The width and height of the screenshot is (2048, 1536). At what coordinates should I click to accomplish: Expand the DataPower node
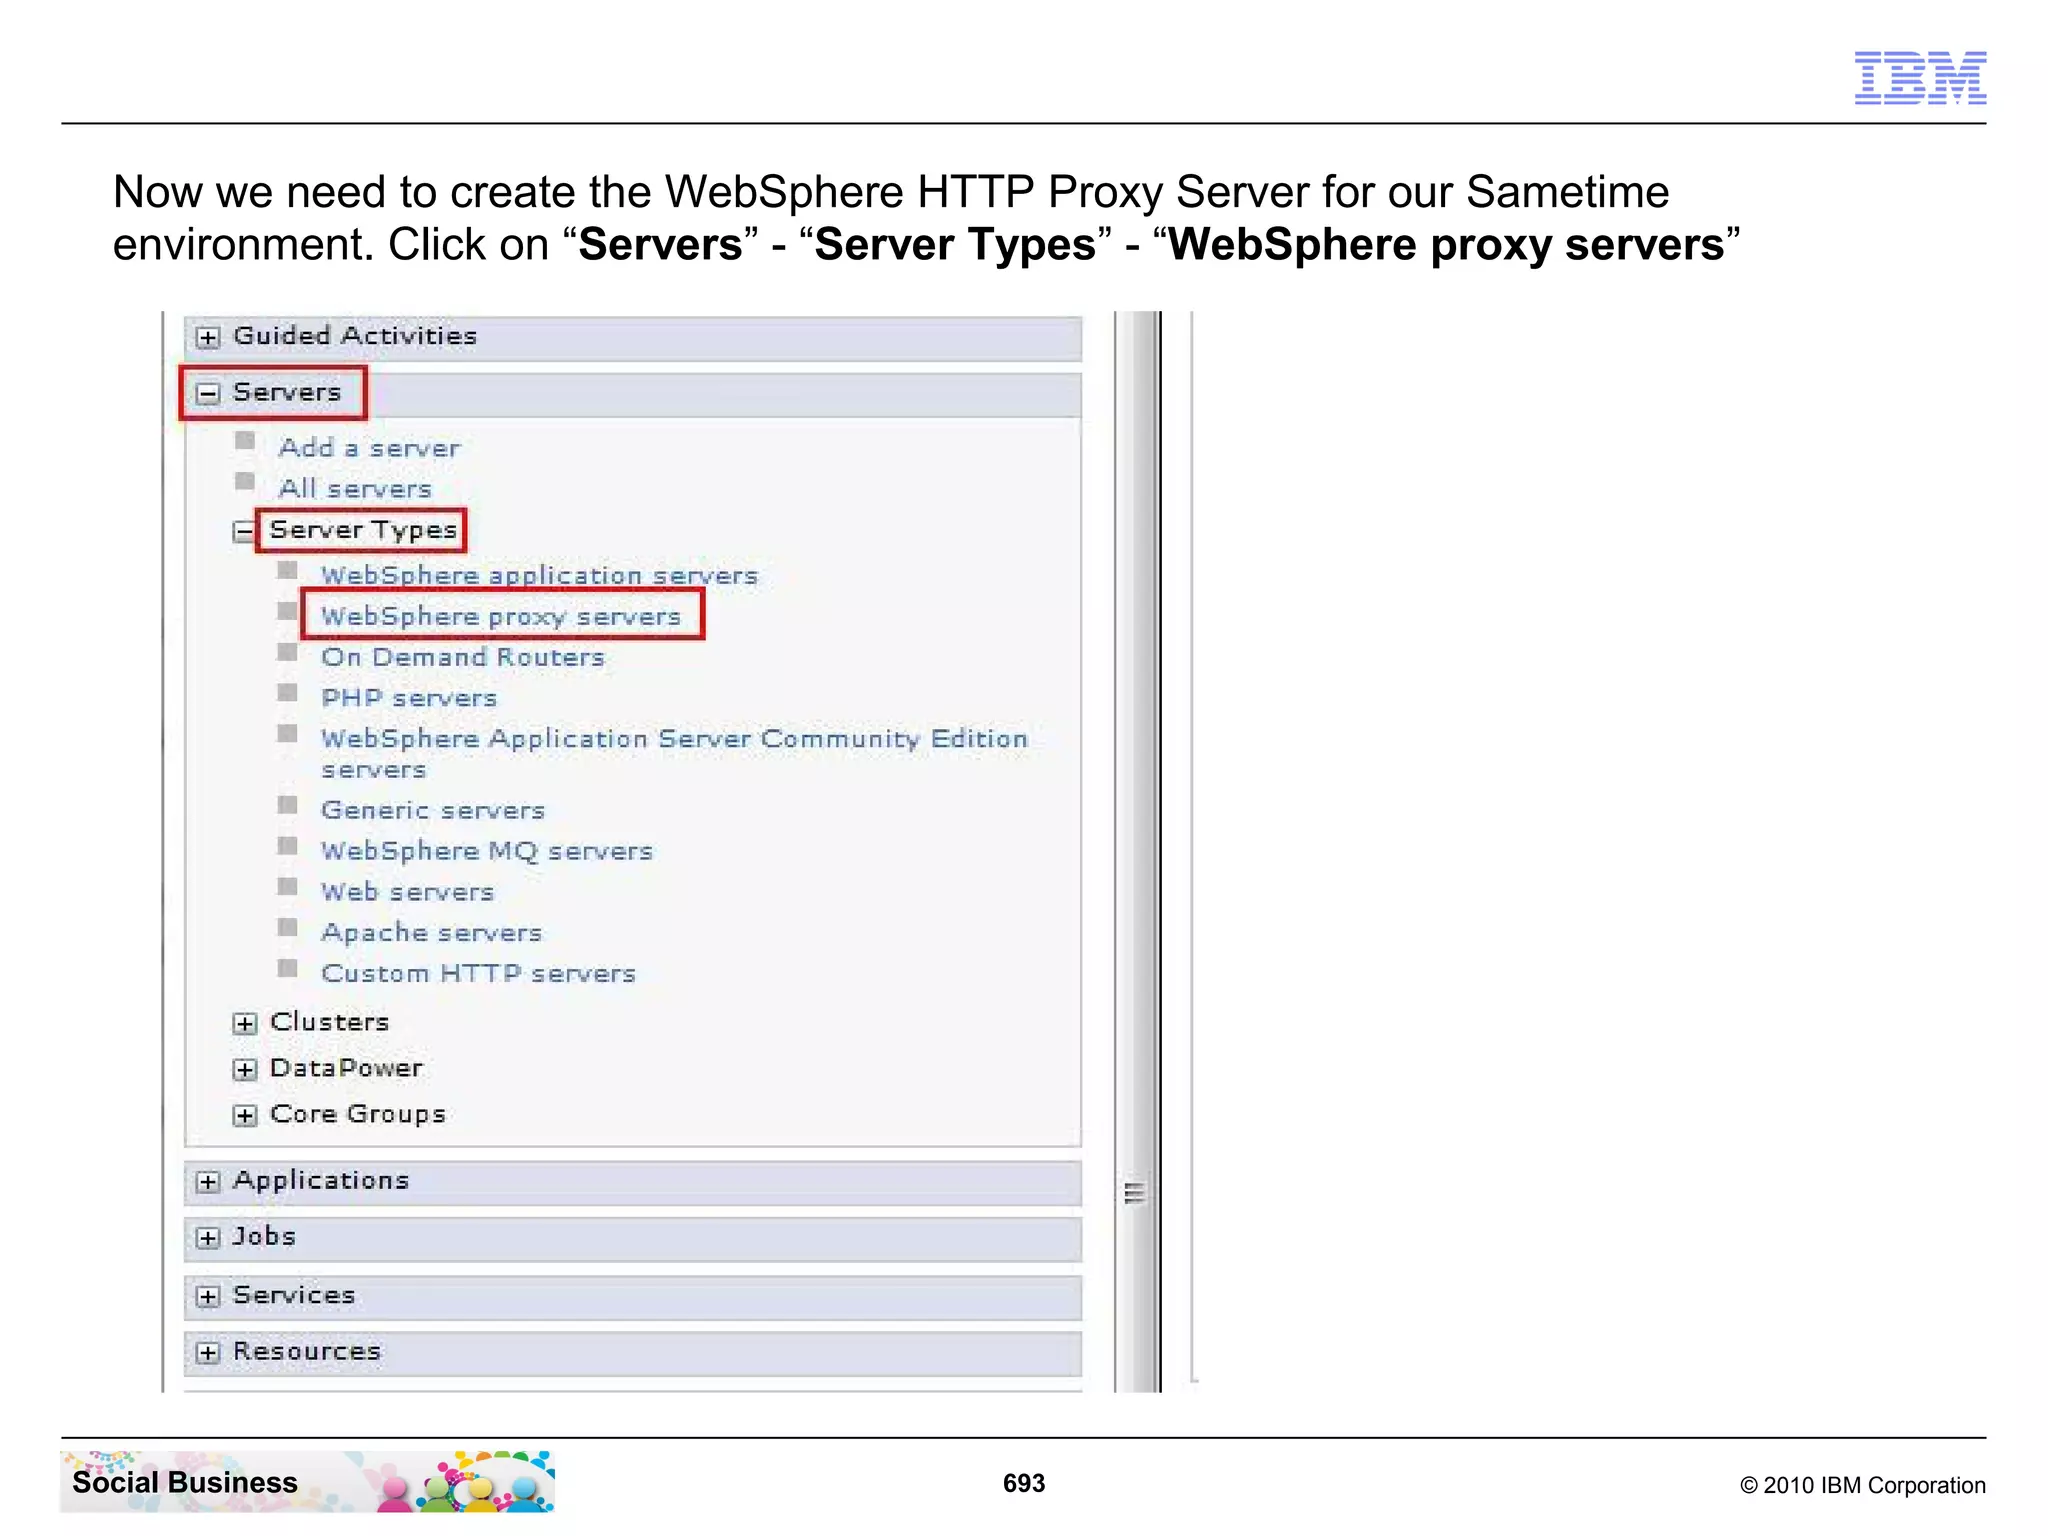point(244,1069)
